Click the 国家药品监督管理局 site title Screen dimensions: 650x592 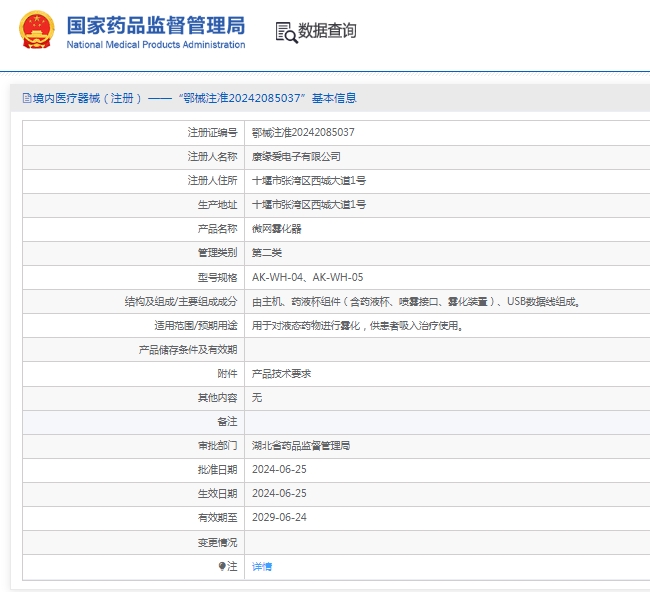pyautogui.click(x=156, y=25)
